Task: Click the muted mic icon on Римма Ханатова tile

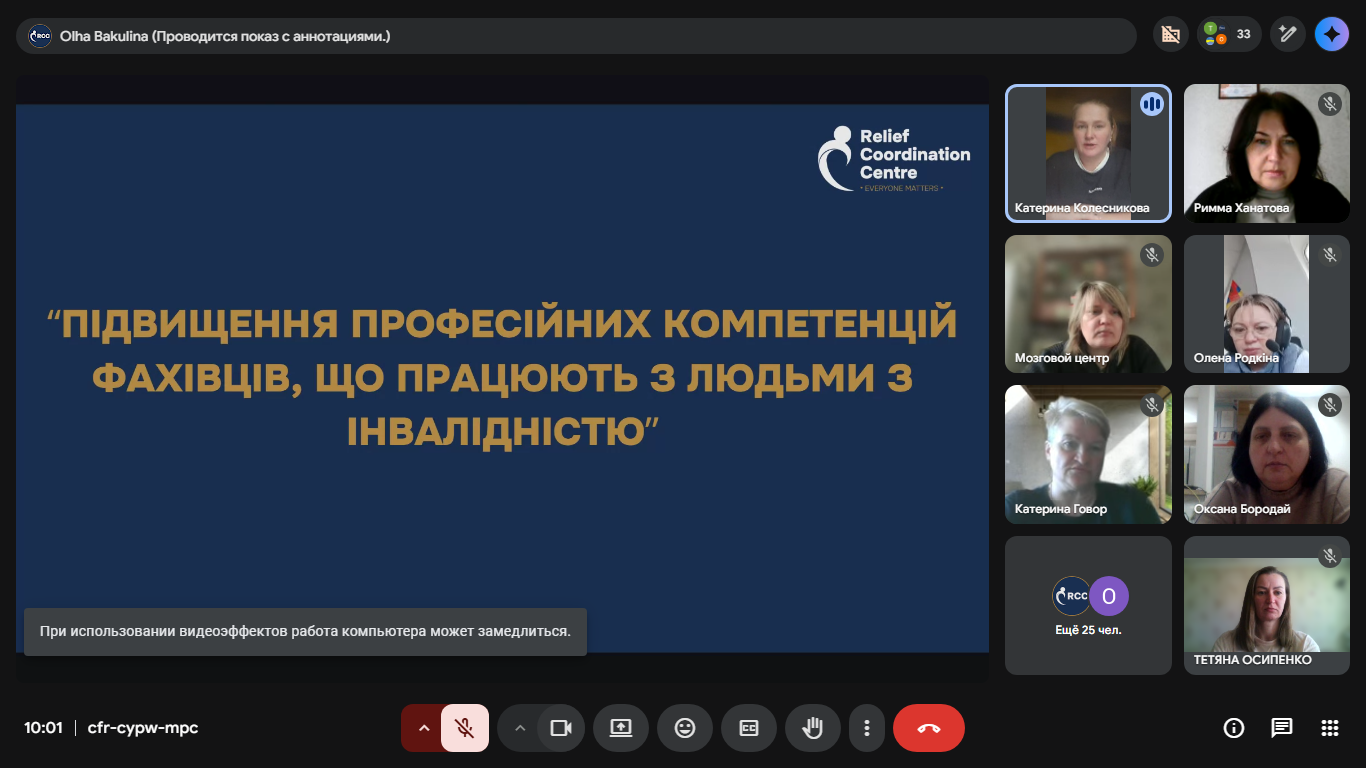Action: (1330, 104)
